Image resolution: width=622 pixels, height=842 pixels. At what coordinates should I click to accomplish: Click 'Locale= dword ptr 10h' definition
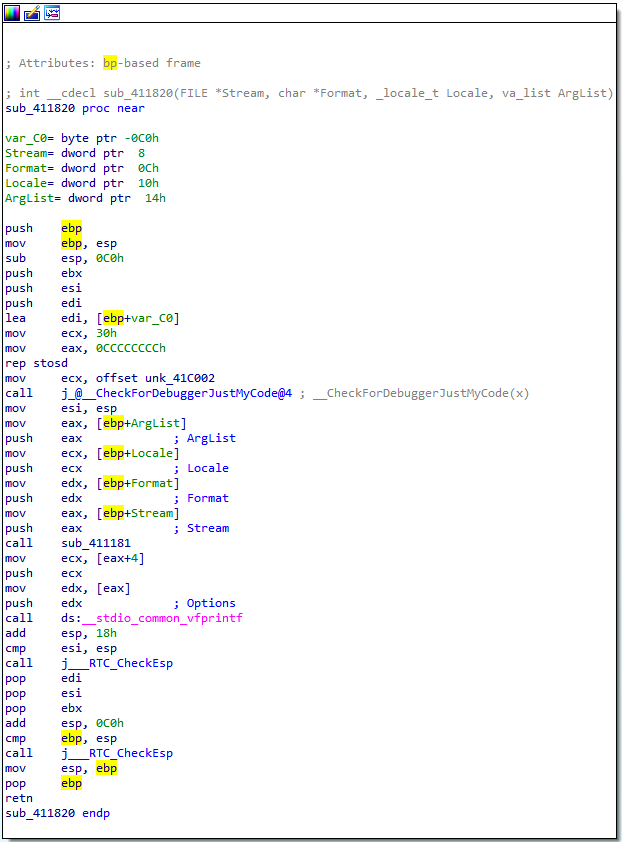click(x=82, y=184)
